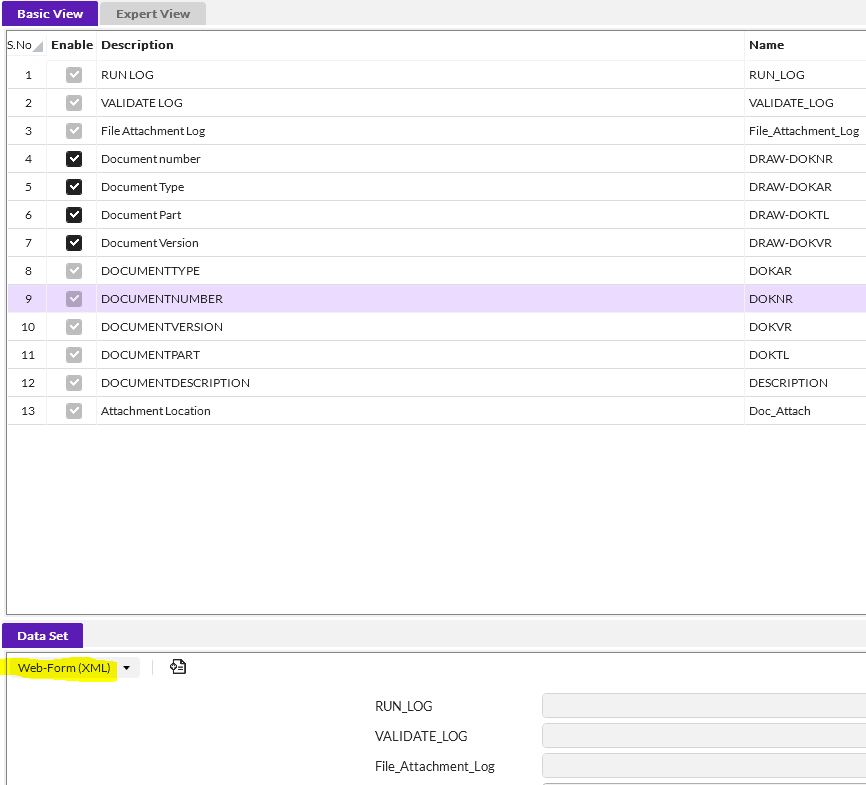
Task: Click the Web-Form dropdown arrow
Action: click(126, 668)
